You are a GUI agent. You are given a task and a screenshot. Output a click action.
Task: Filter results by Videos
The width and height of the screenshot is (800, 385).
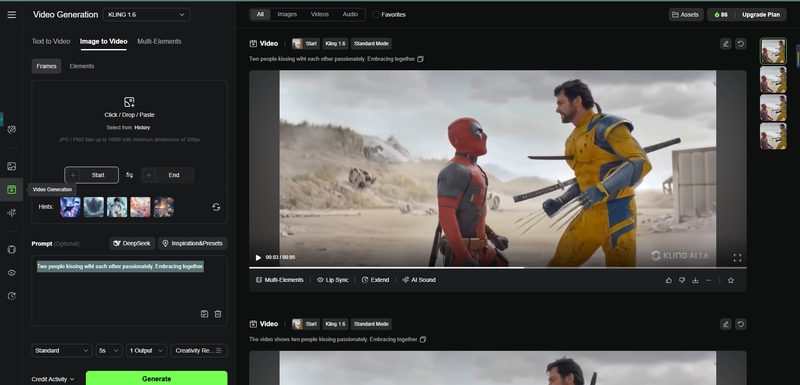pyautogui.click(x=320, y=15)
